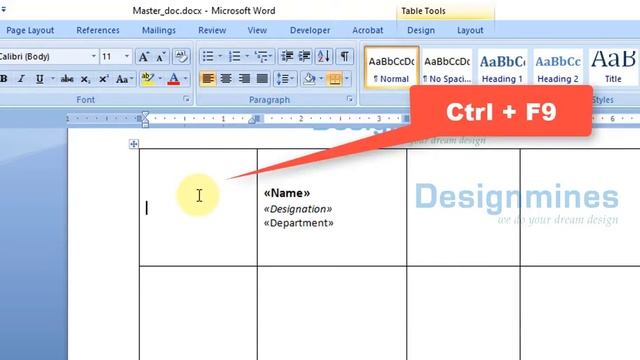
Task: Apply the Heading 1 style
Action: [x=502, y=67]
